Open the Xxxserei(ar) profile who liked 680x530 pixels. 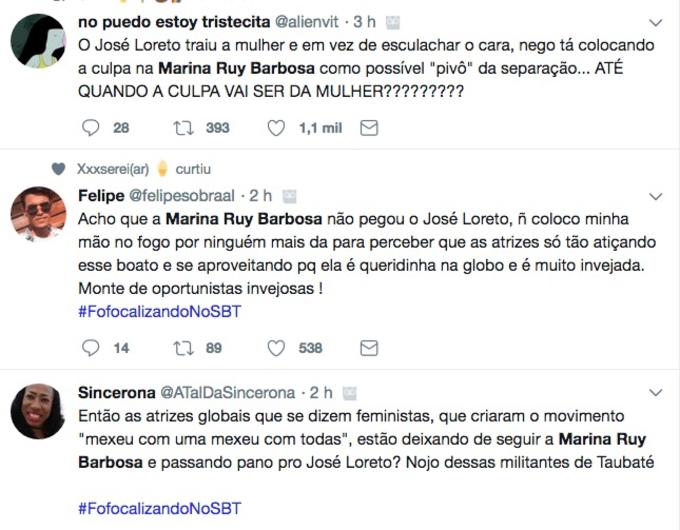click(x=112, y=169)
